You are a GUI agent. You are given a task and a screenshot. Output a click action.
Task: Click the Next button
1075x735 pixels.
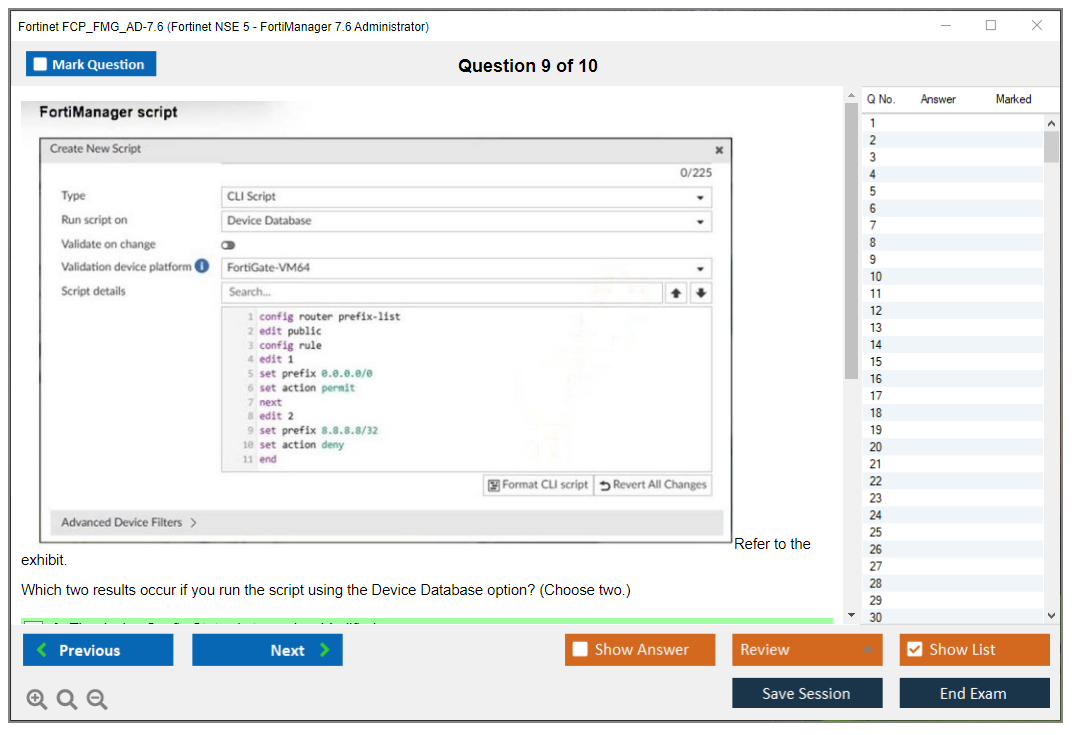click(x=267, y=649)
